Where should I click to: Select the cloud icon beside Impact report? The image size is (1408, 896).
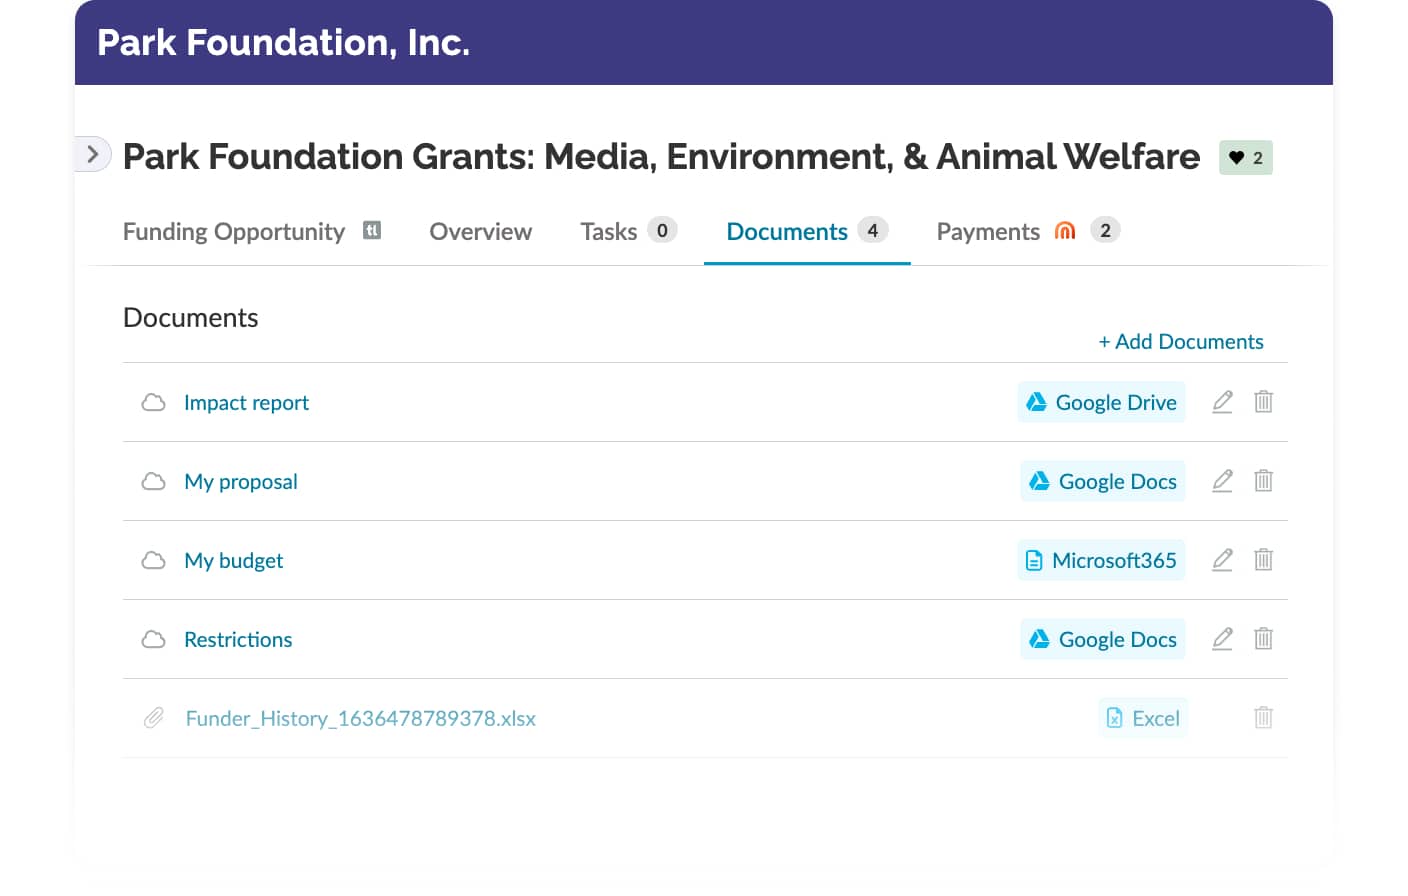153,402
